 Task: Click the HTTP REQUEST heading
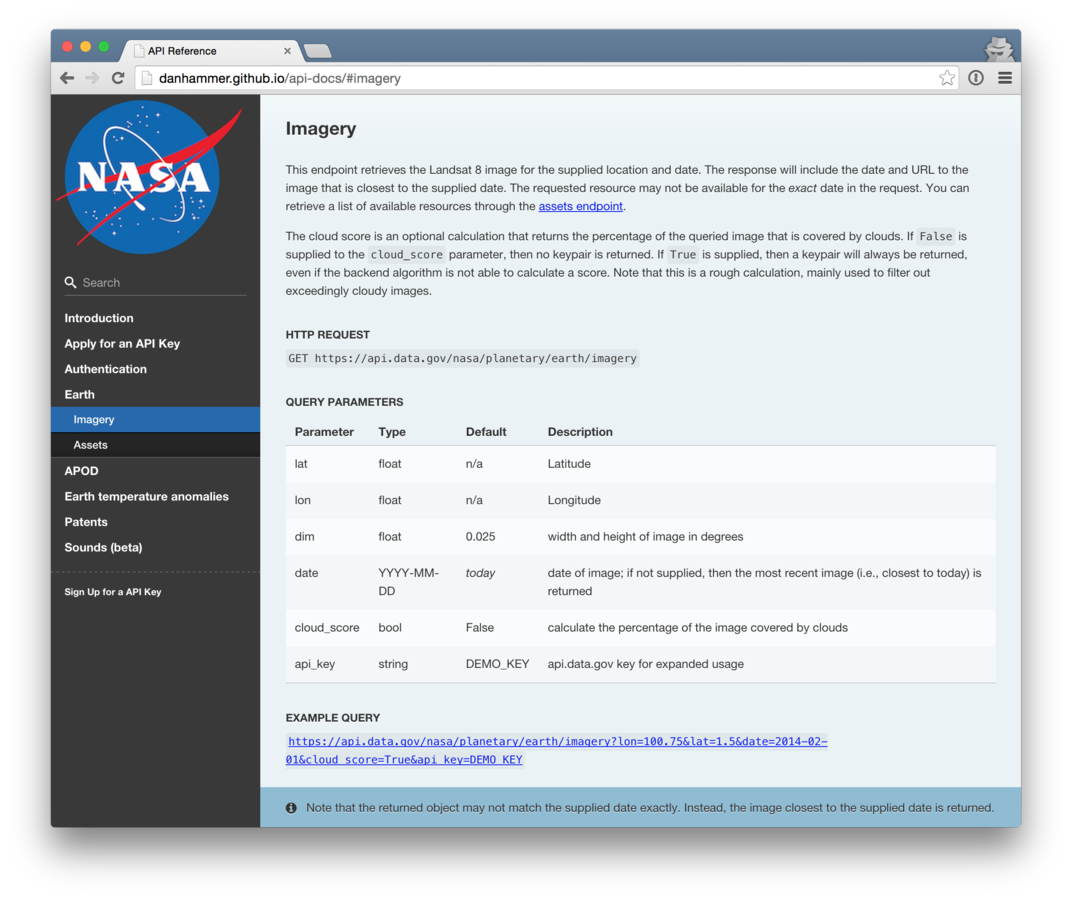[327, 334]
